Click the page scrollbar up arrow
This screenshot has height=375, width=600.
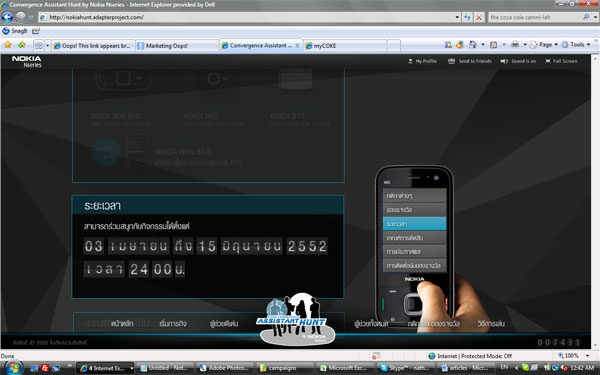tap(595, 59)
